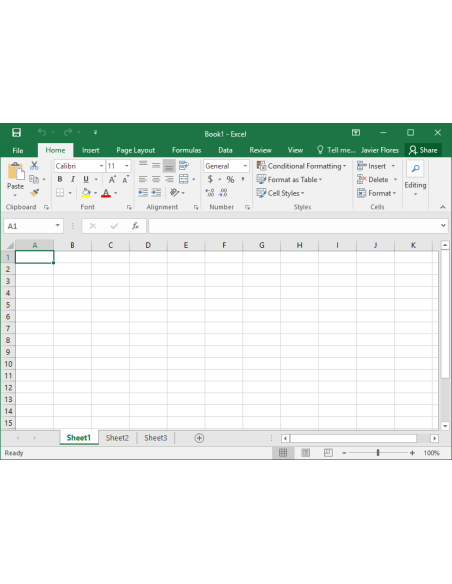Increase the cell indent
452x584 pixels.
156,193
